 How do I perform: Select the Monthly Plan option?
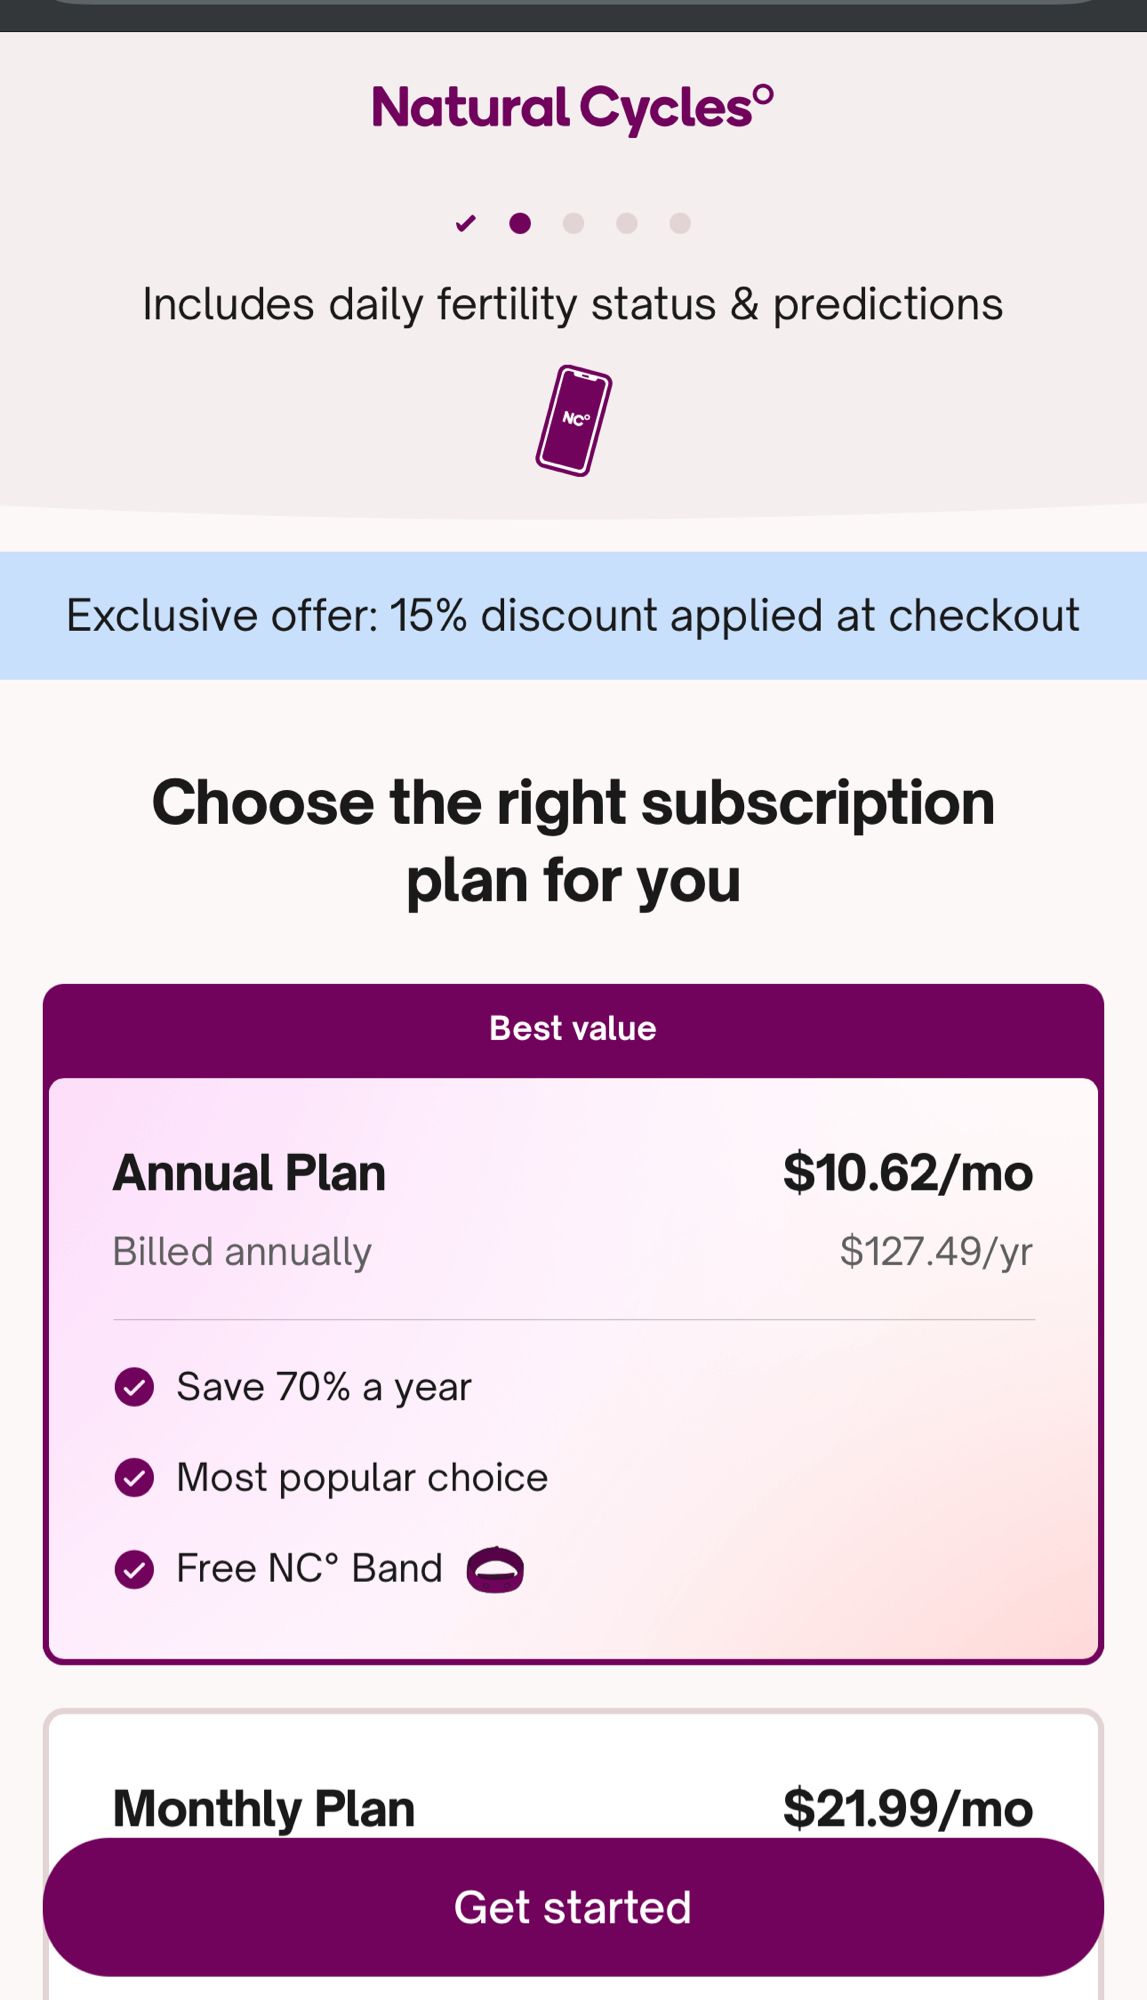coord(264,1808)
